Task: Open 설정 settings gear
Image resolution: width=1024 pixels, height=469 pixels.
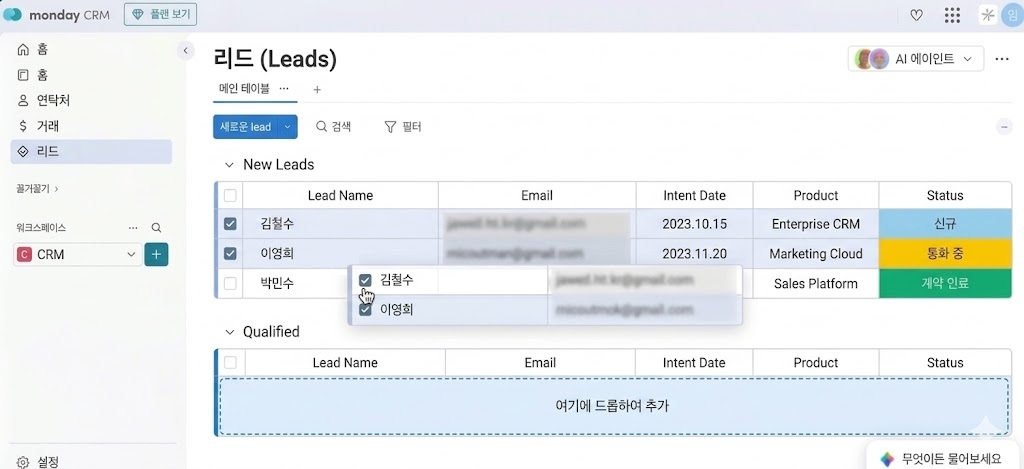Action: [23, 462]
